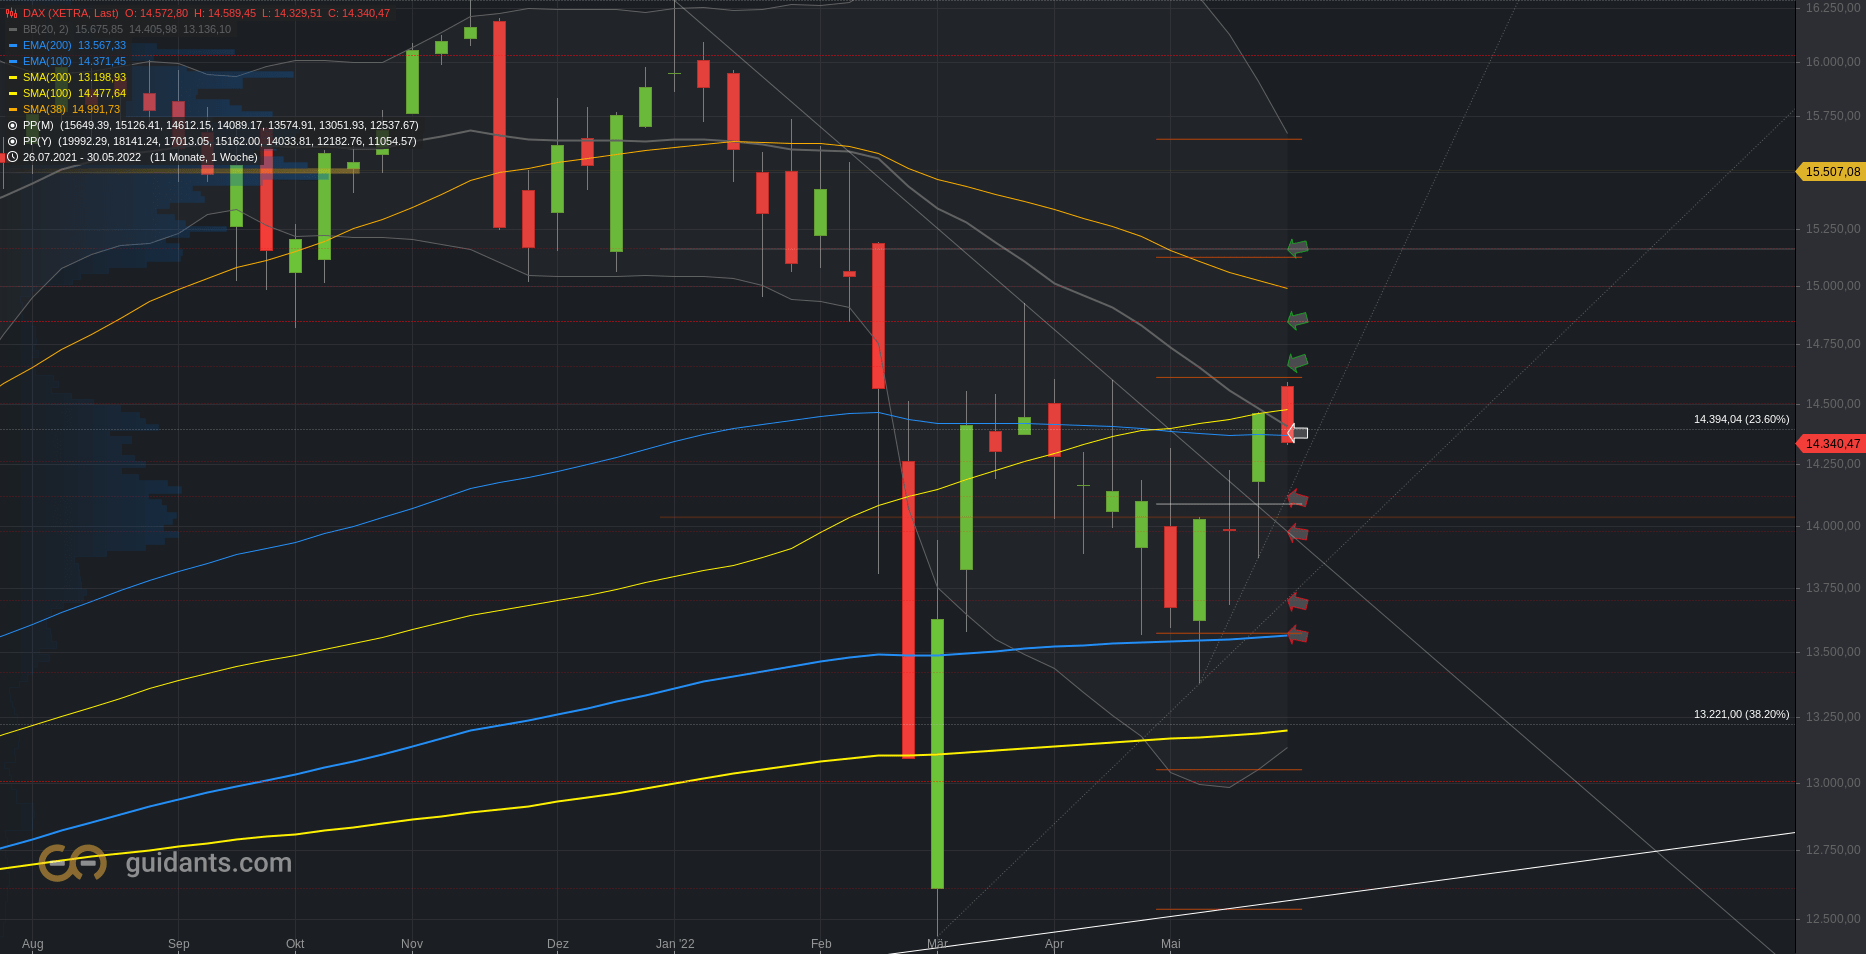Click the yellow 15.507,08 price tag on axis

[x=1830, y=172]
